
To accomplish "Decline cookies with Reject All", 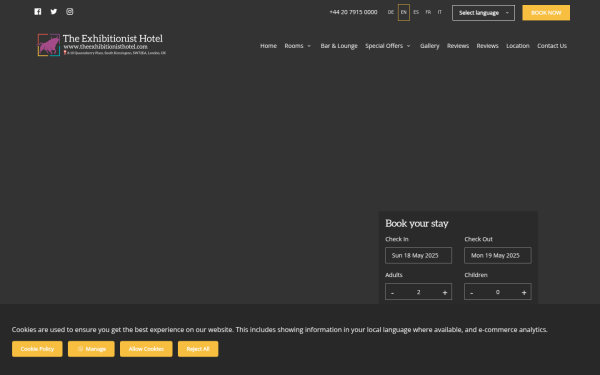I will pos(198,349).
